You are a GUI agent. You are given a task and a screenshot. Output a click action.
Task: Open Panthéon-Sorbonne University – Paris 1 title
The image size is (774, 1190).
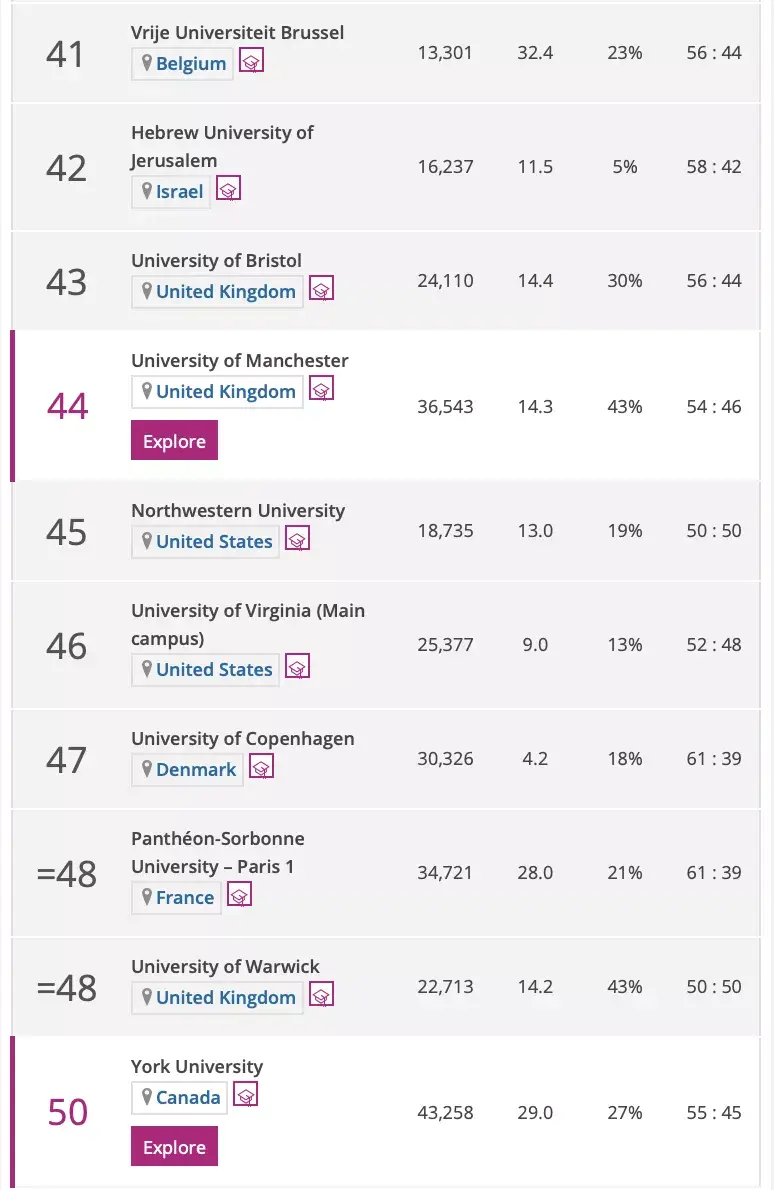click(217, 852)
